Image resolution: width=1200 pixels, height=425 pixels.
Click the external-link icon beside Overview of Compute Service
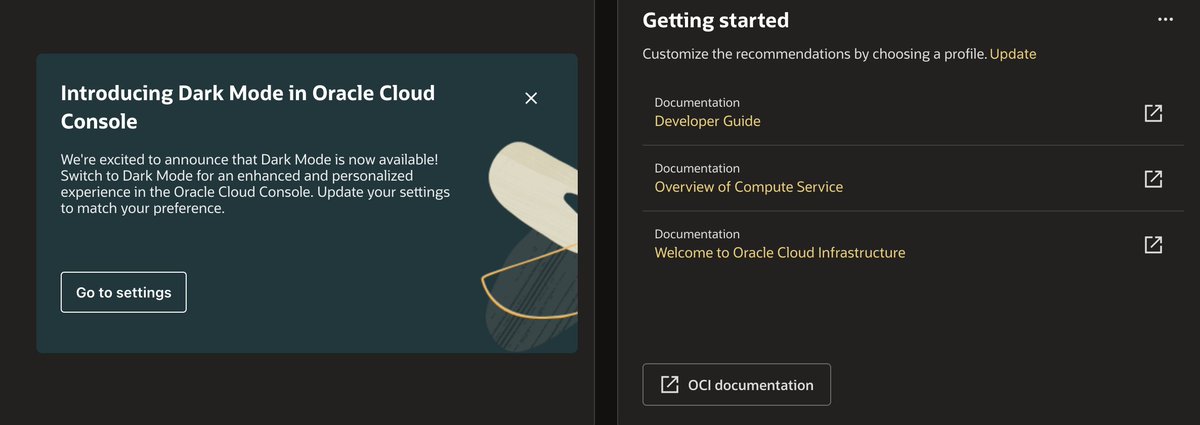(x=1152, y=179)
